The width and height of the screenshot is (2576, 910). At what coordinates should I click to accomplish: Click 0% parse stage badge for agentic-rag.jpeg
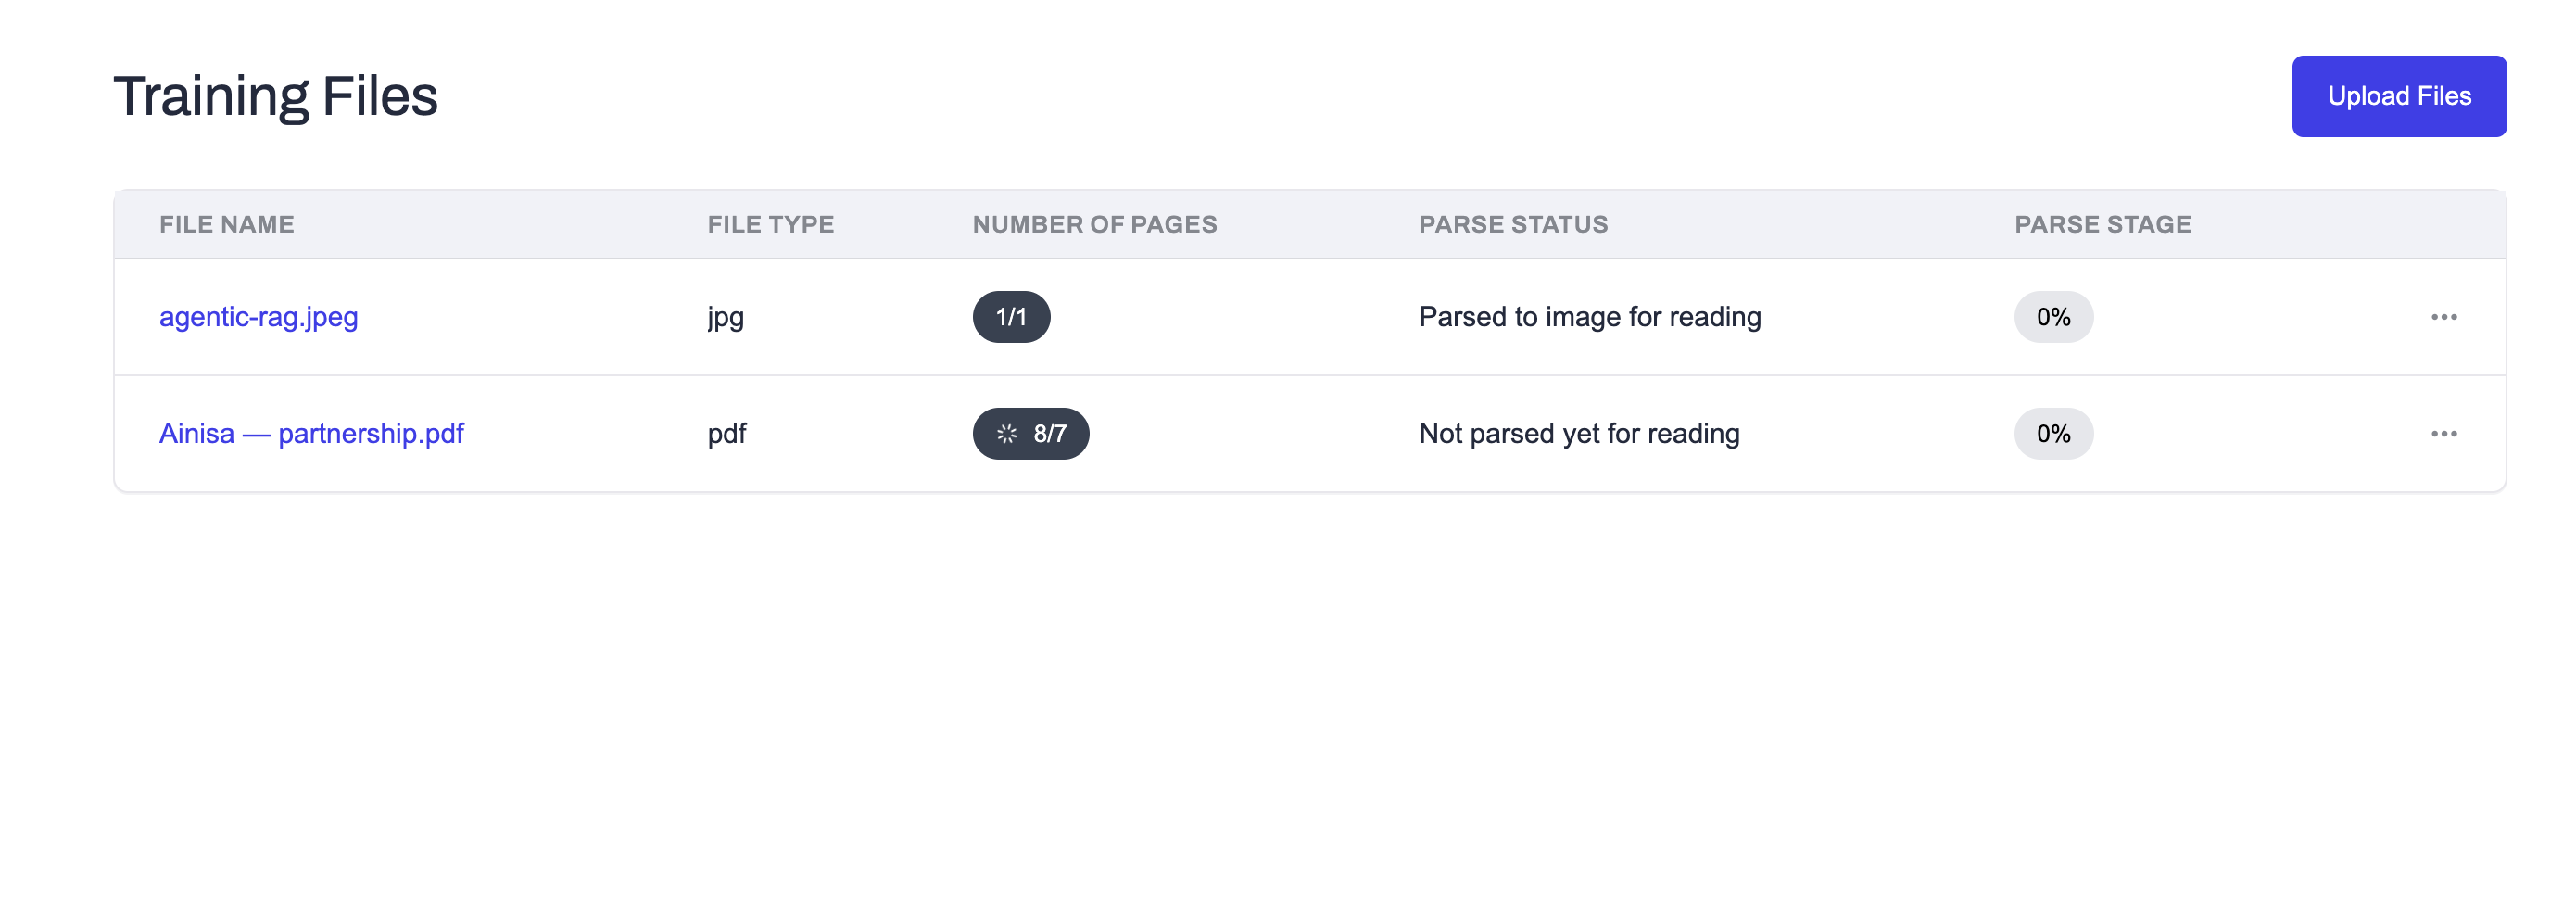[x=2052, y=317]
